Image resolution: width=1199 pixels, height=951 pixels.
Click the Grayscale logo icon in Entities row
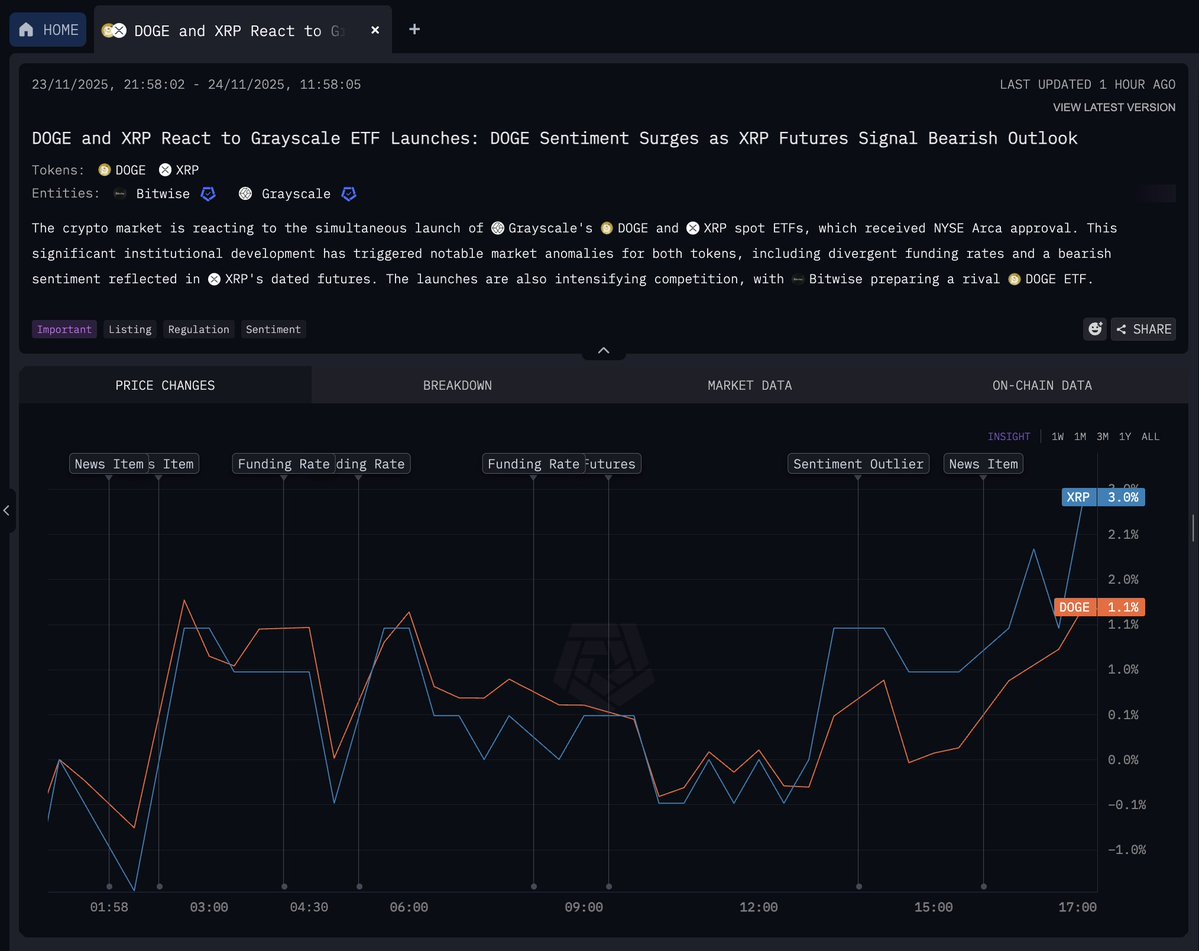[x=246, y=194]
